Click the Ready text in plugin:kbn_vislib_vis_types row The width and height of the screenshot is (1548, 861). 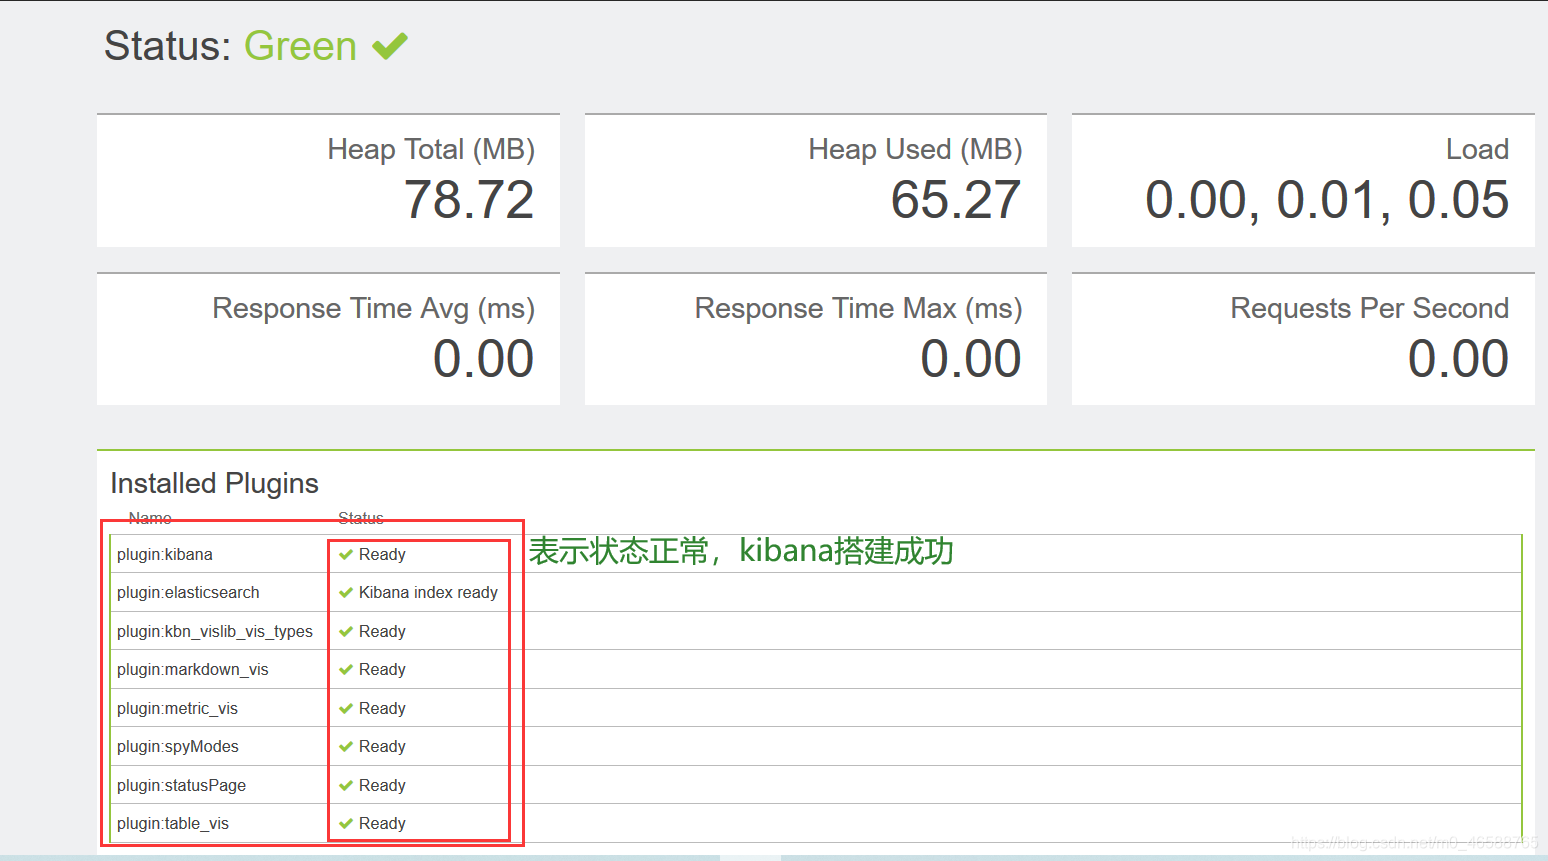click(x=382, y=631)
